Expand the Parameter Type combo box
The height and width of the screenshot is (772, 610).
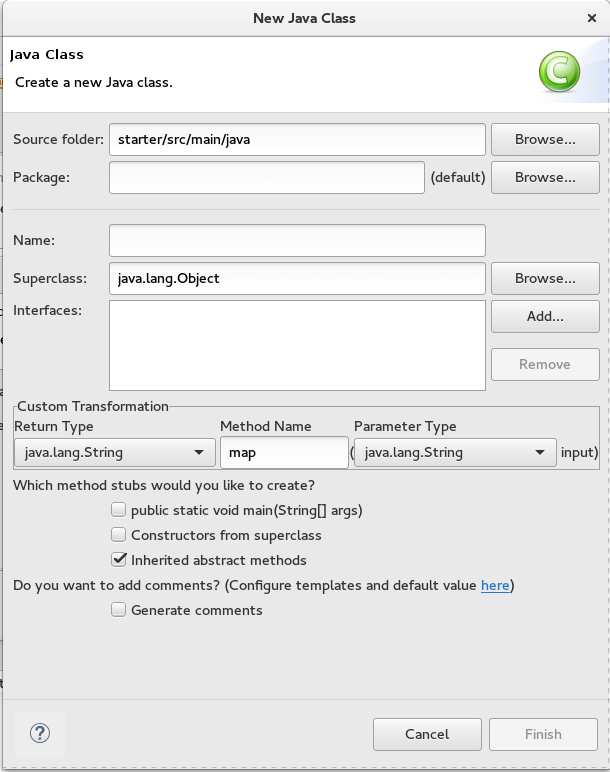(455, 452)
